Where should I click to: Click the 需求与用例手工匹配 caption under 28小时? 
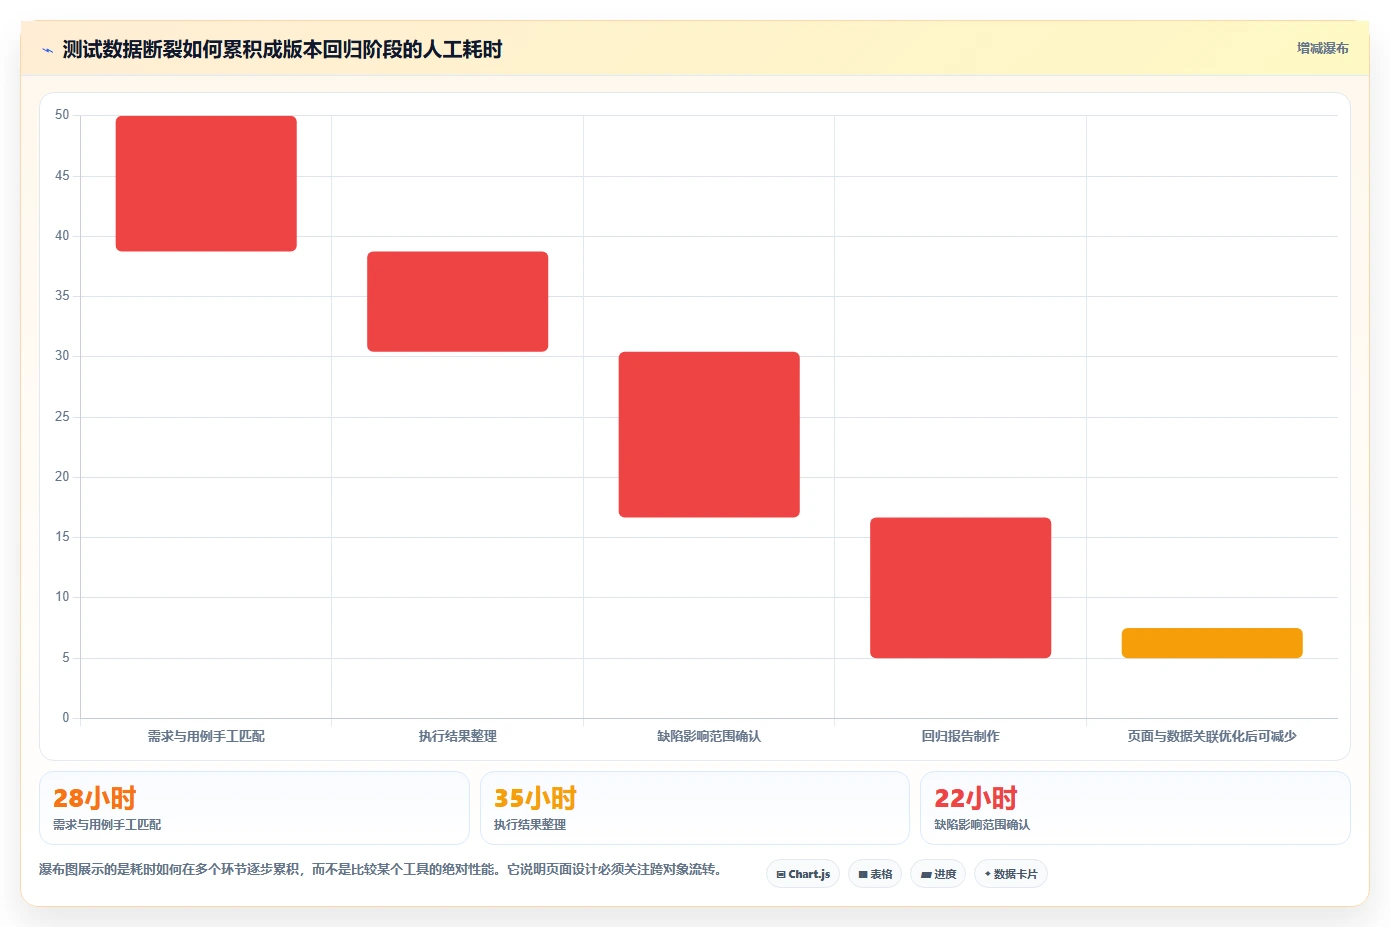107,825
